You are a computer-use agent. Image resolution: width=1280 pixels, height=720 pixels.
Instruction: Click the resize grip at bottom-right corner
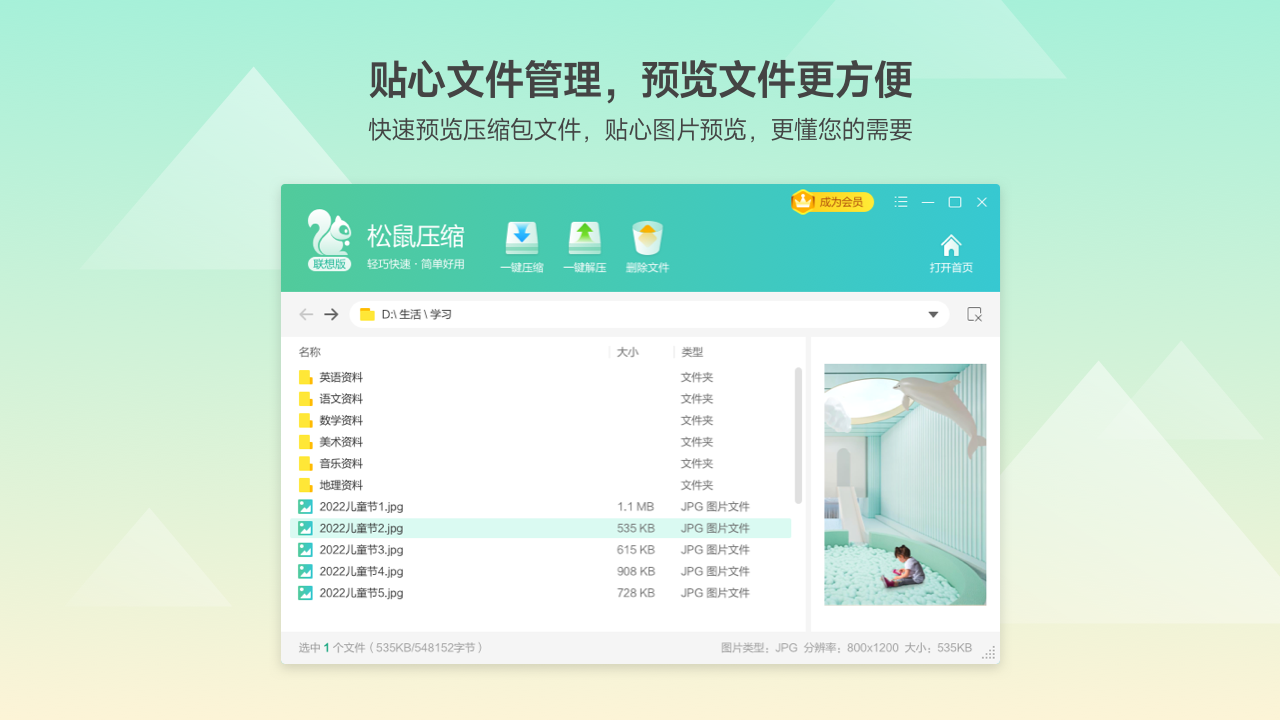point(989,652)
